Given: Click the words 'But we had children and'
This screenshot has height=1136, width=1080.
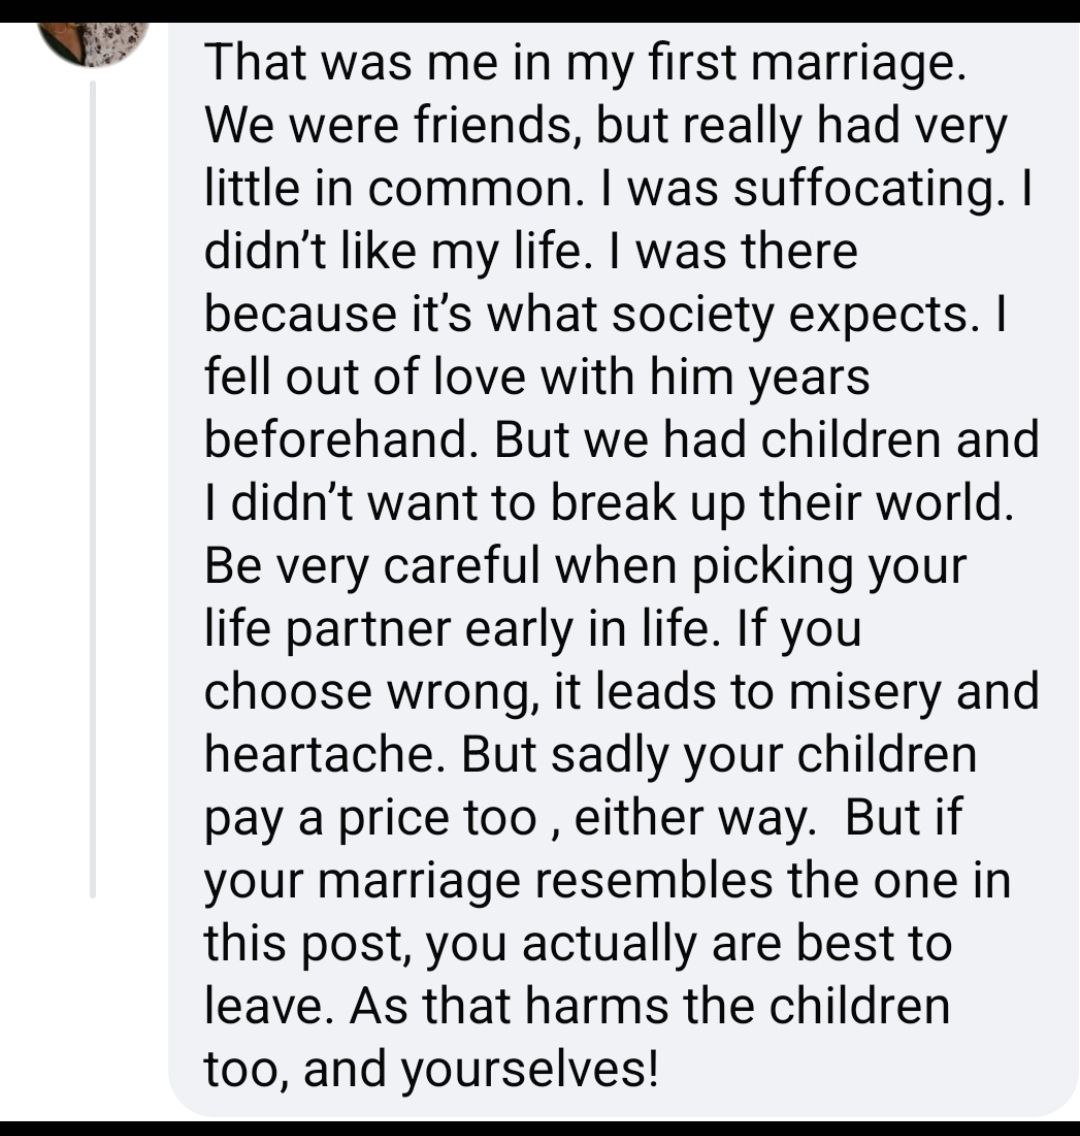Looking at the screenshot, I should tap(767, 440).
